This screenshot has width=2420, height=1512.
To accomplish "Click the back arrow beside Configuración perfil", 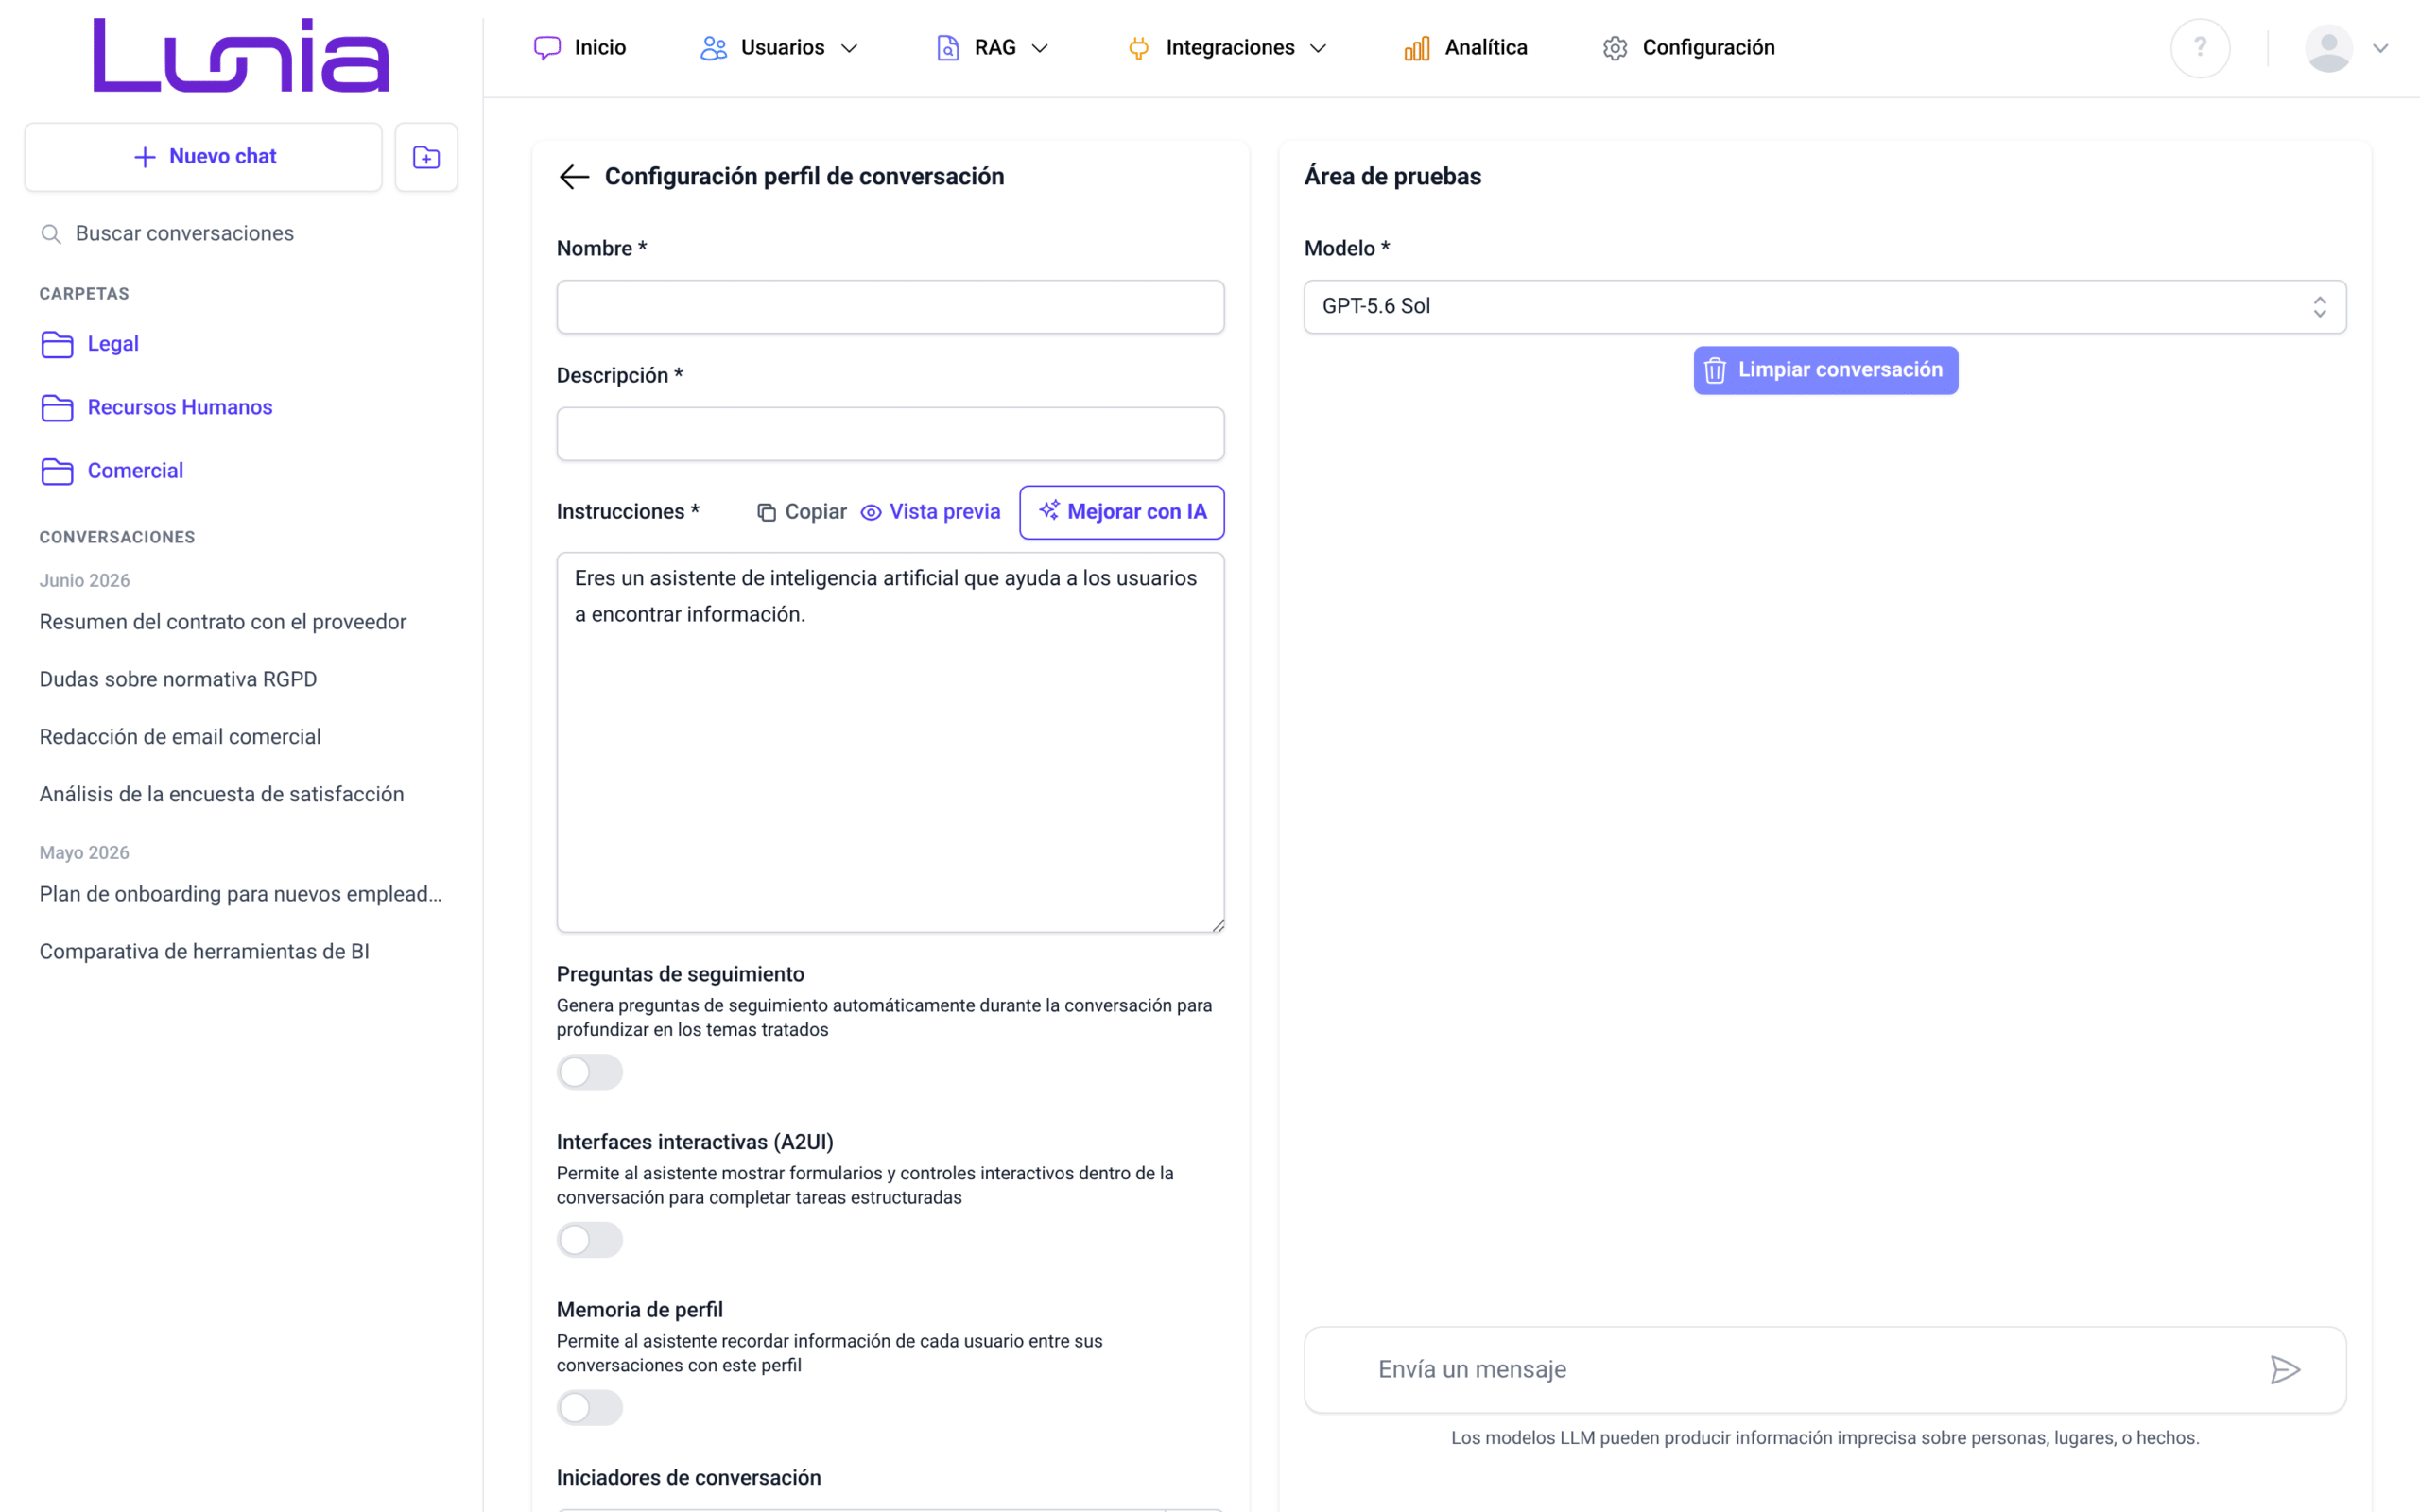I will pos(574,177).
